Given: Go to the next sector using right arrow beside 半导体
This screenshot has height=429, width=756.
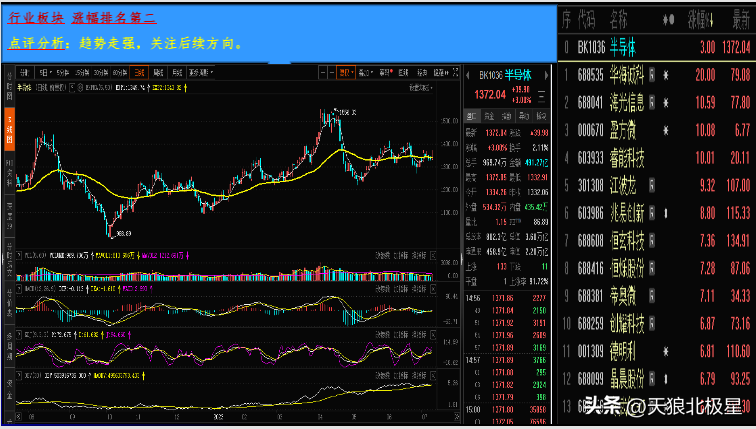Looking at the screenshot, I should (x=546, y=76).
